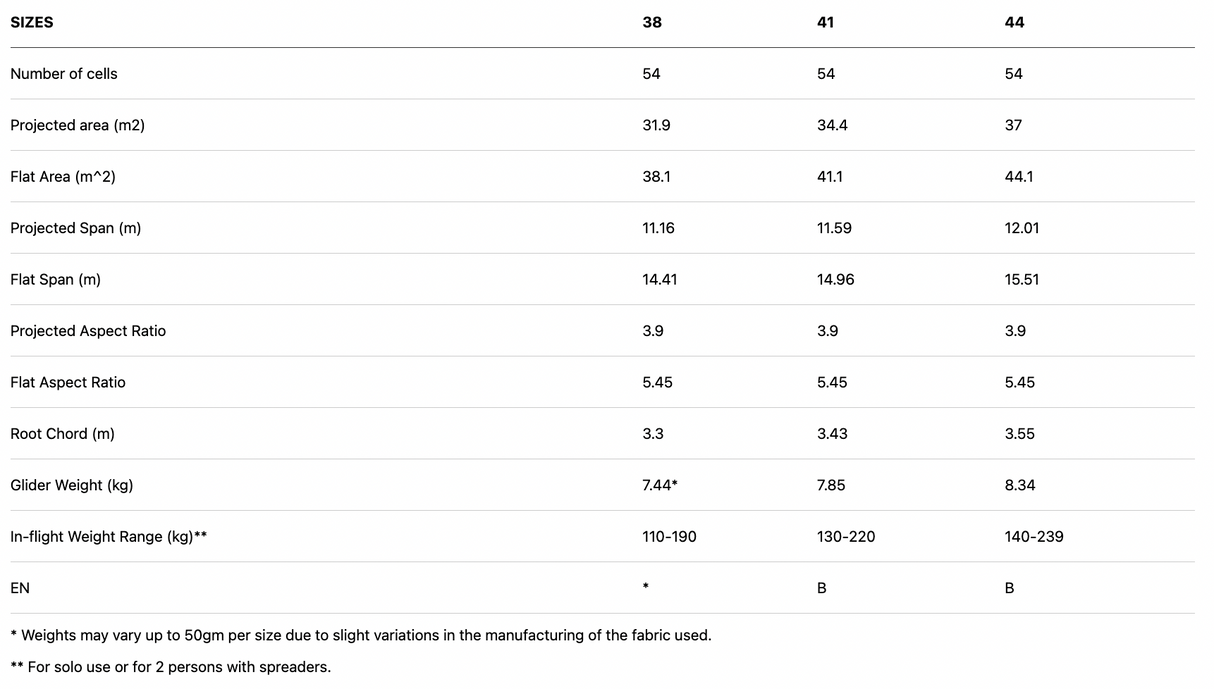Click the Glider Weight value 8.34
The width and height of the screenshot is (1214, 689).
click(x=1020, y=486)
